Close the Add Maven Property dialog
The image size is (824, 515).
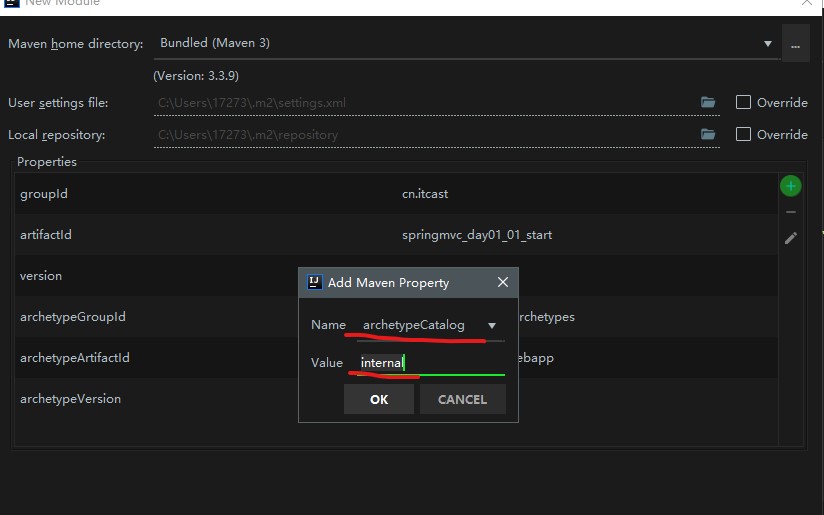pos(503,282)
